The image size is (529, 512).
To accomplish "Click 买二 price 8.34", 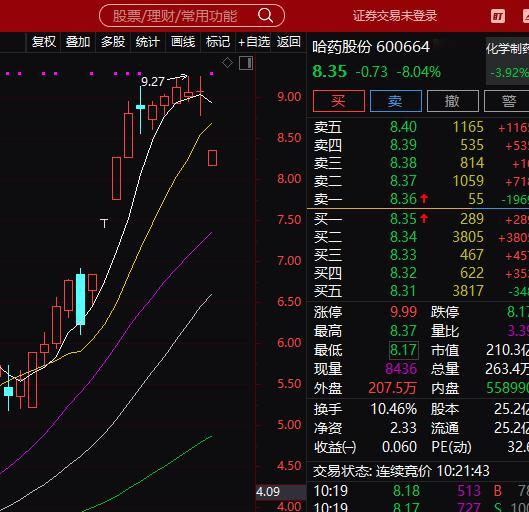I will coord(403,237).
